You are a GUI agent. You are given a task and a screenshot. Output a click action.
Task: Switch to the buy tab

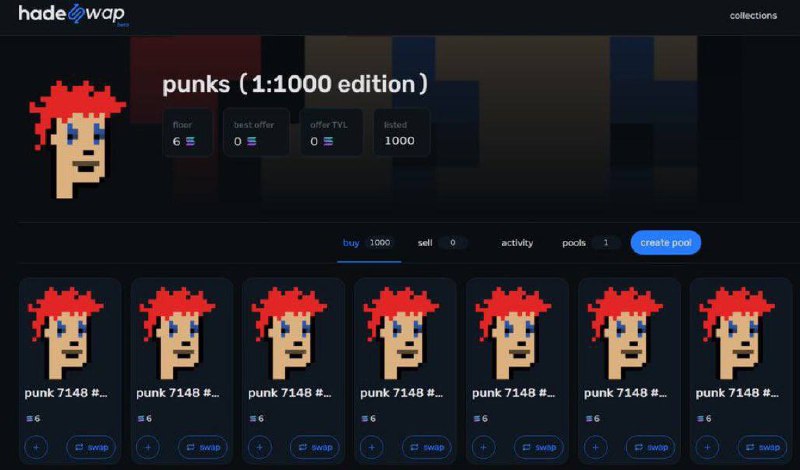click(x=369, y=243)
